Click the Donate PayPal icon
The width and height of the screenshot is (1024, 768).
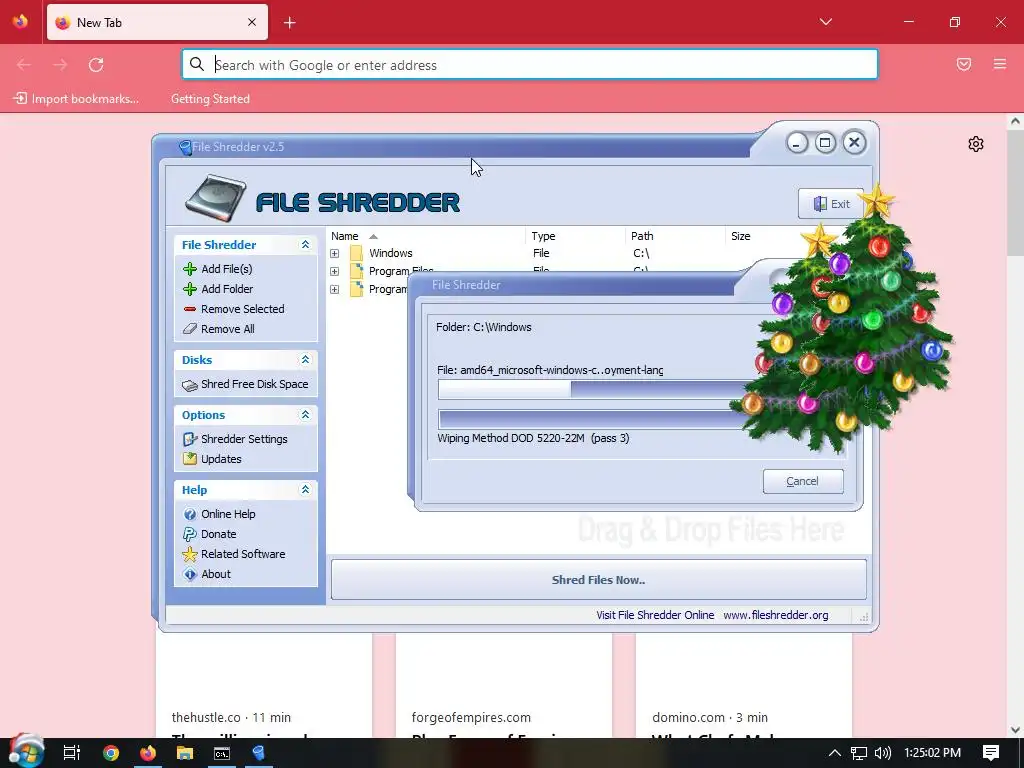coord(190,534)
